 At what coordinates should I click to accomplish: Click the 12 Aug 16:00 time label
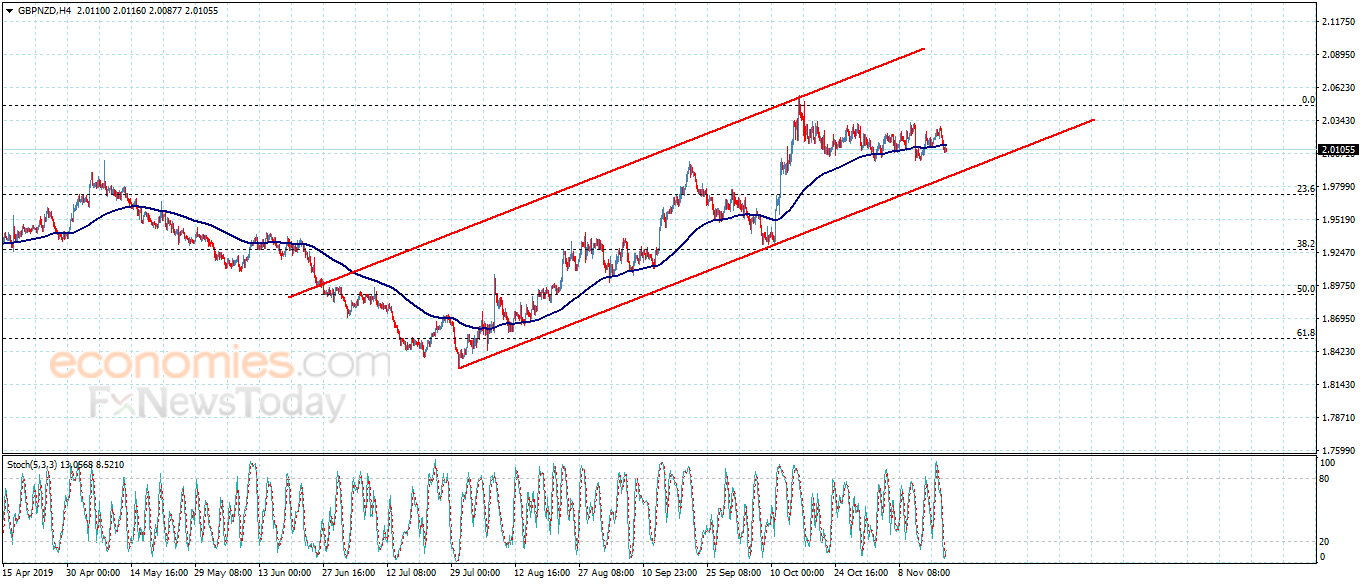pos(543,574)
